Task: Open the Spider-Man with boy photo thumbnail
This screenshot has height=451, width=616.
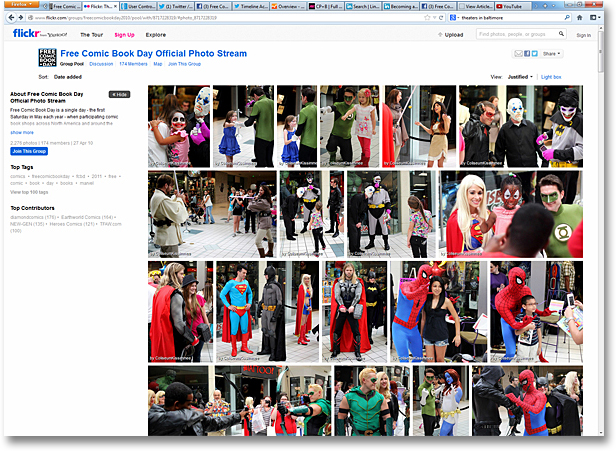Action: pos(536,312)
